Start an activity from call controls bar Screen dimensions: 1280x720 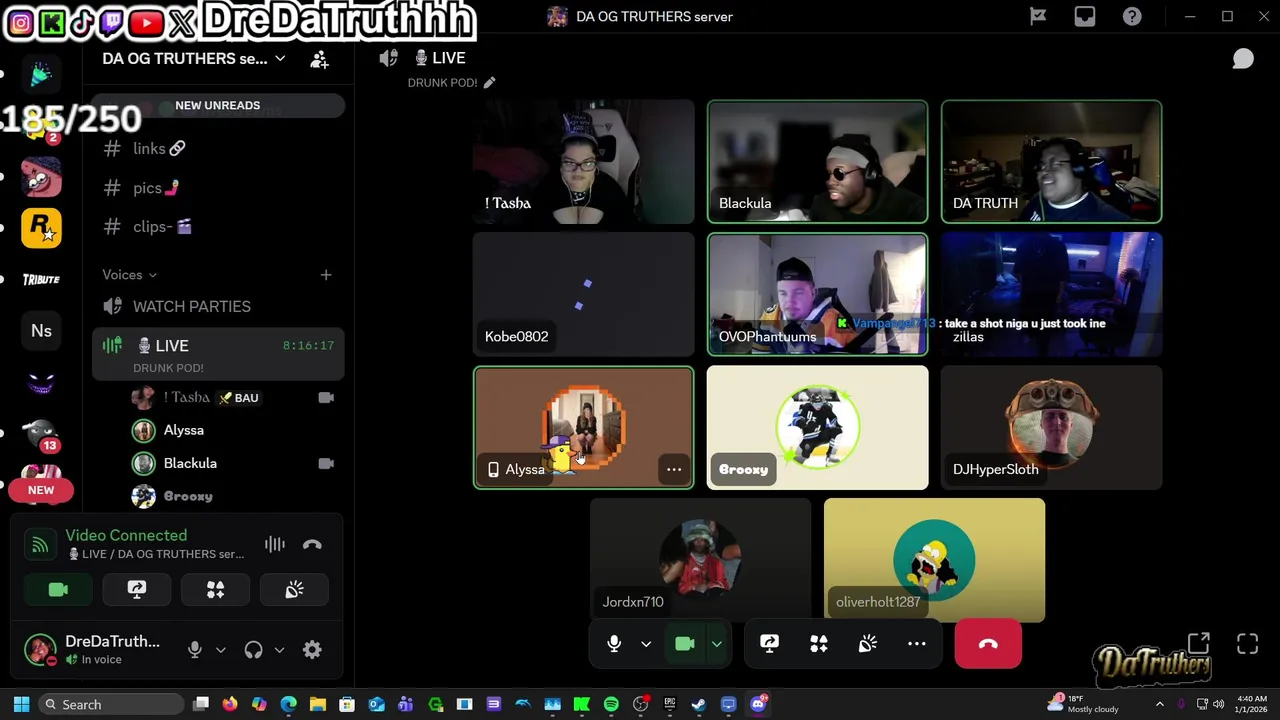coord(819,644)
